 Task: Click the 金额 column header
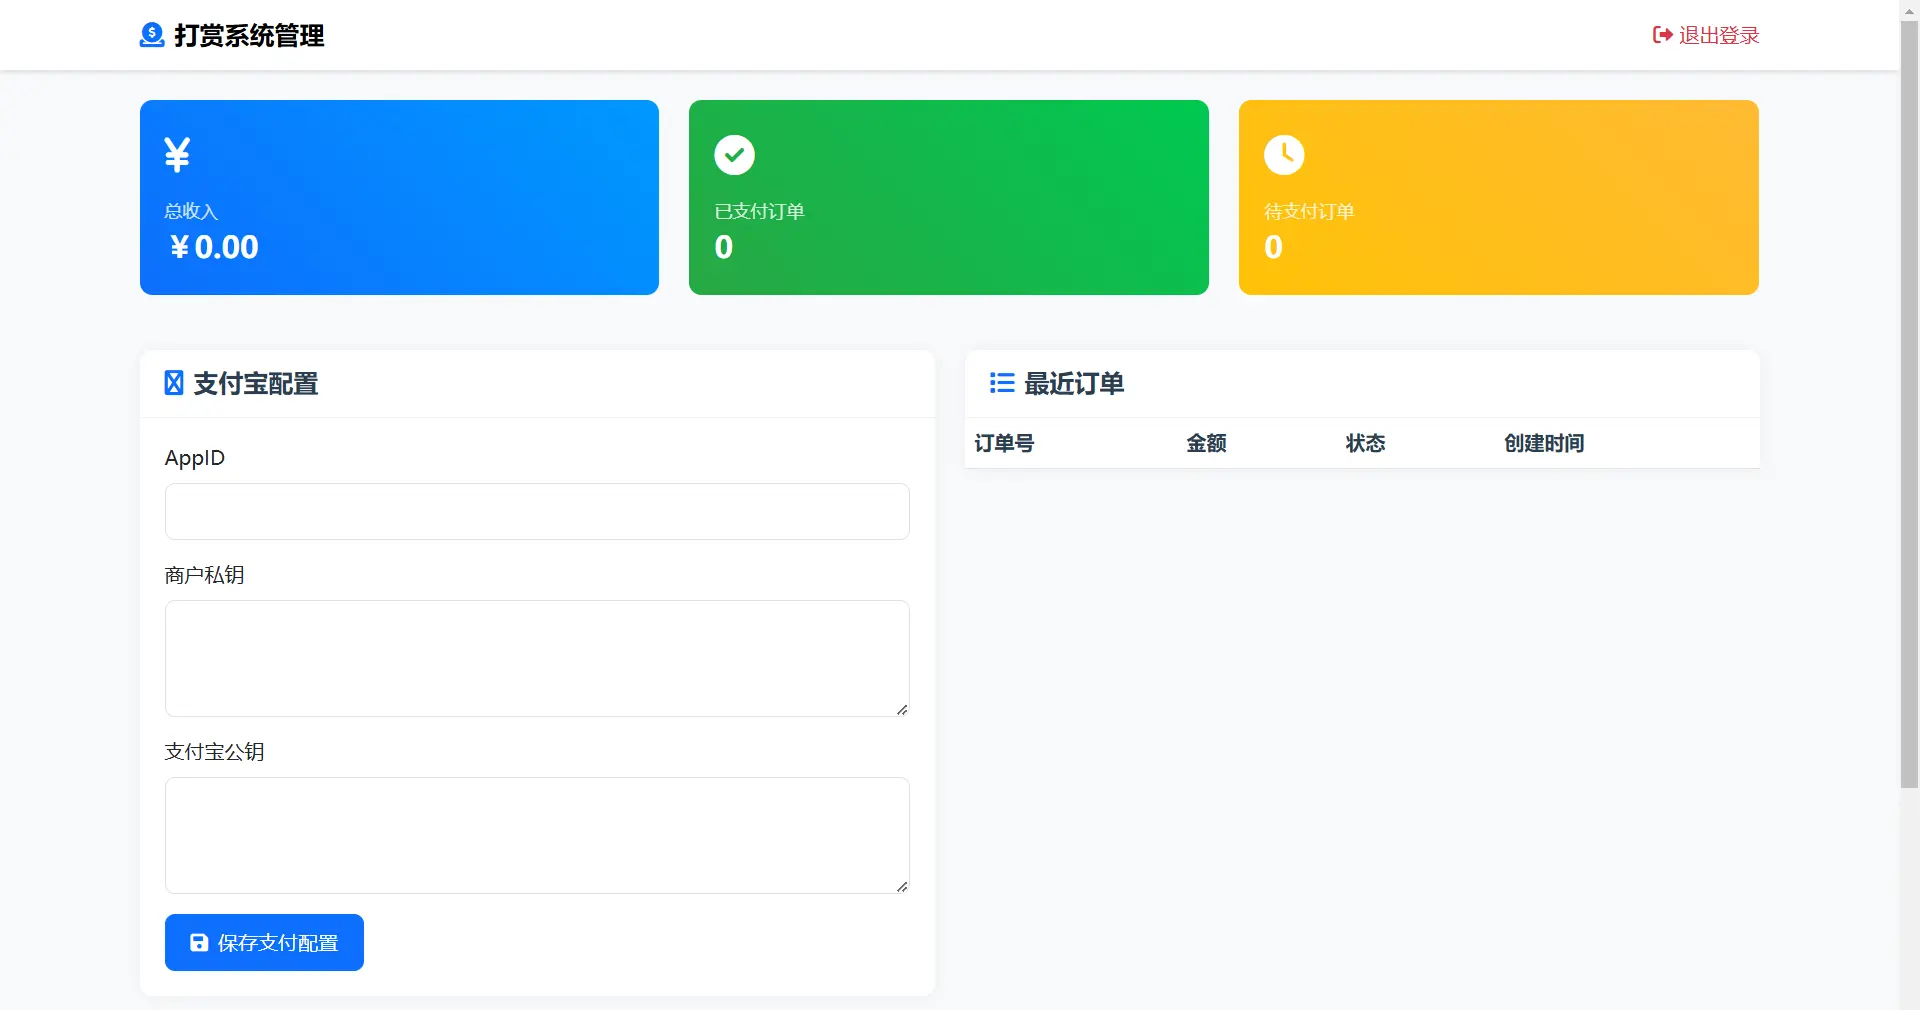(x=1206, y=444)
